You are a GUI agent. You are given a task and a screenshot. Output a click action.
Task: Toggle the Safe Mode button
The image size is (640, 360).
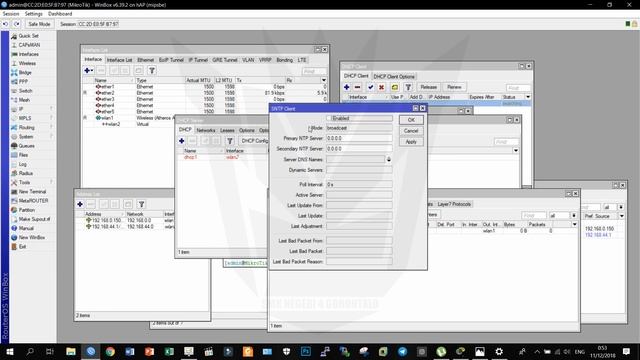tap(39, 24)
